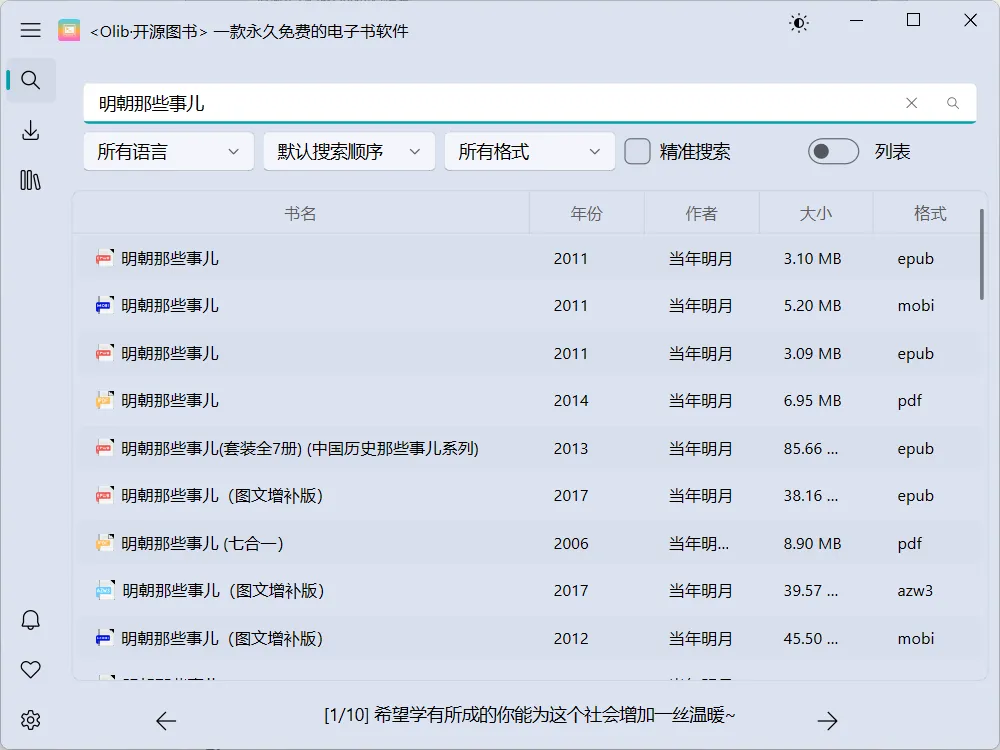Clear the search box text
1000x750 pixels.
911,103
